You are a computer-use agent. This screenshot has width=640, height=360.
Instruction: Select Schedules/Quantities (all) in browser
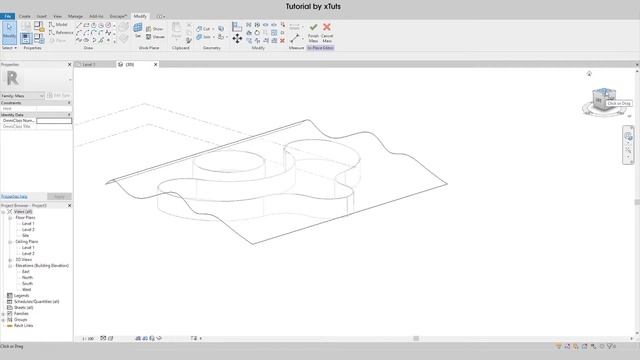(36, 302)
